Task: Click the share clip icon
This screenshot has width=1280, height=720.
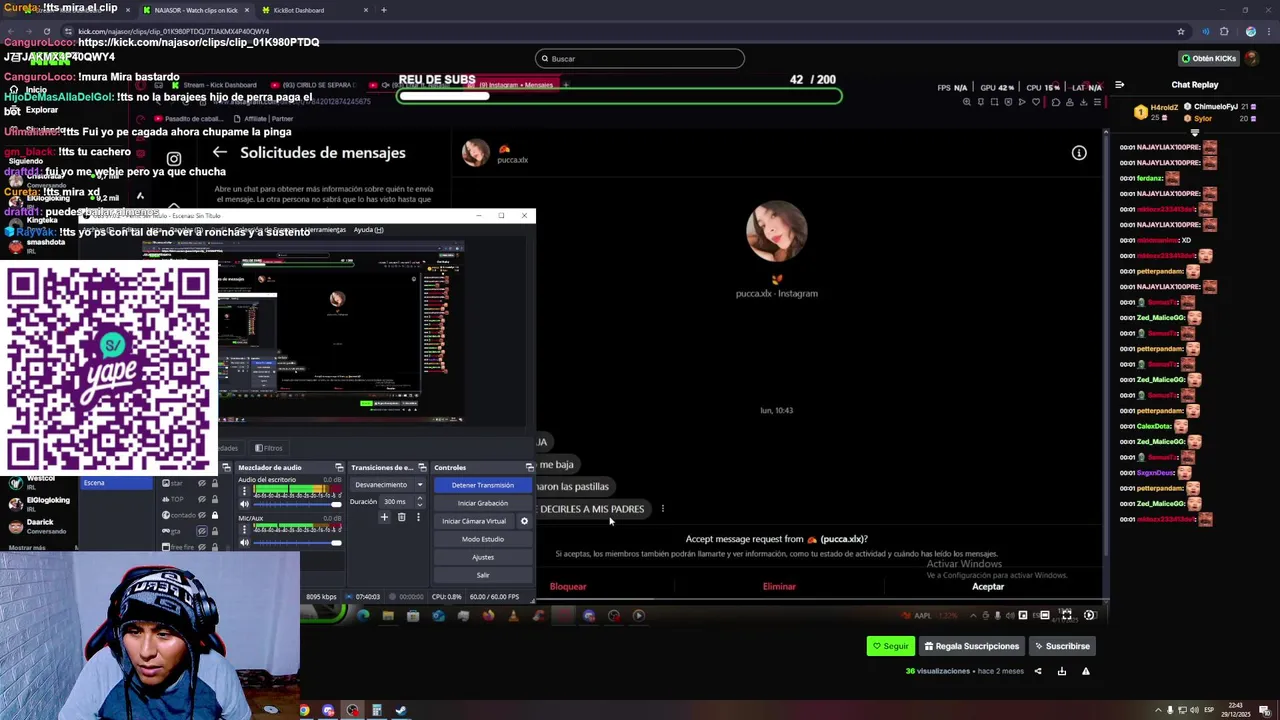Action: [1038, 671]
